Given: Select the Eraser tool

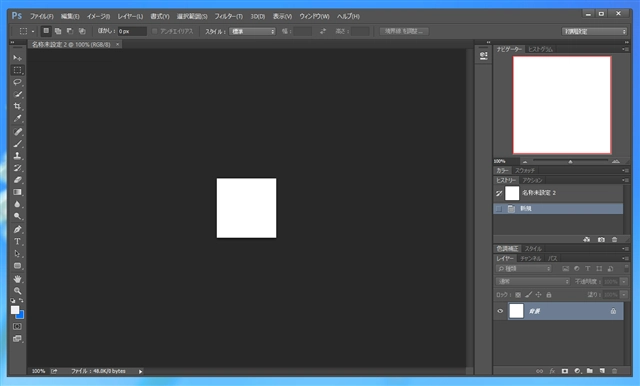Looking at the screenshot, I should point(17,180).
